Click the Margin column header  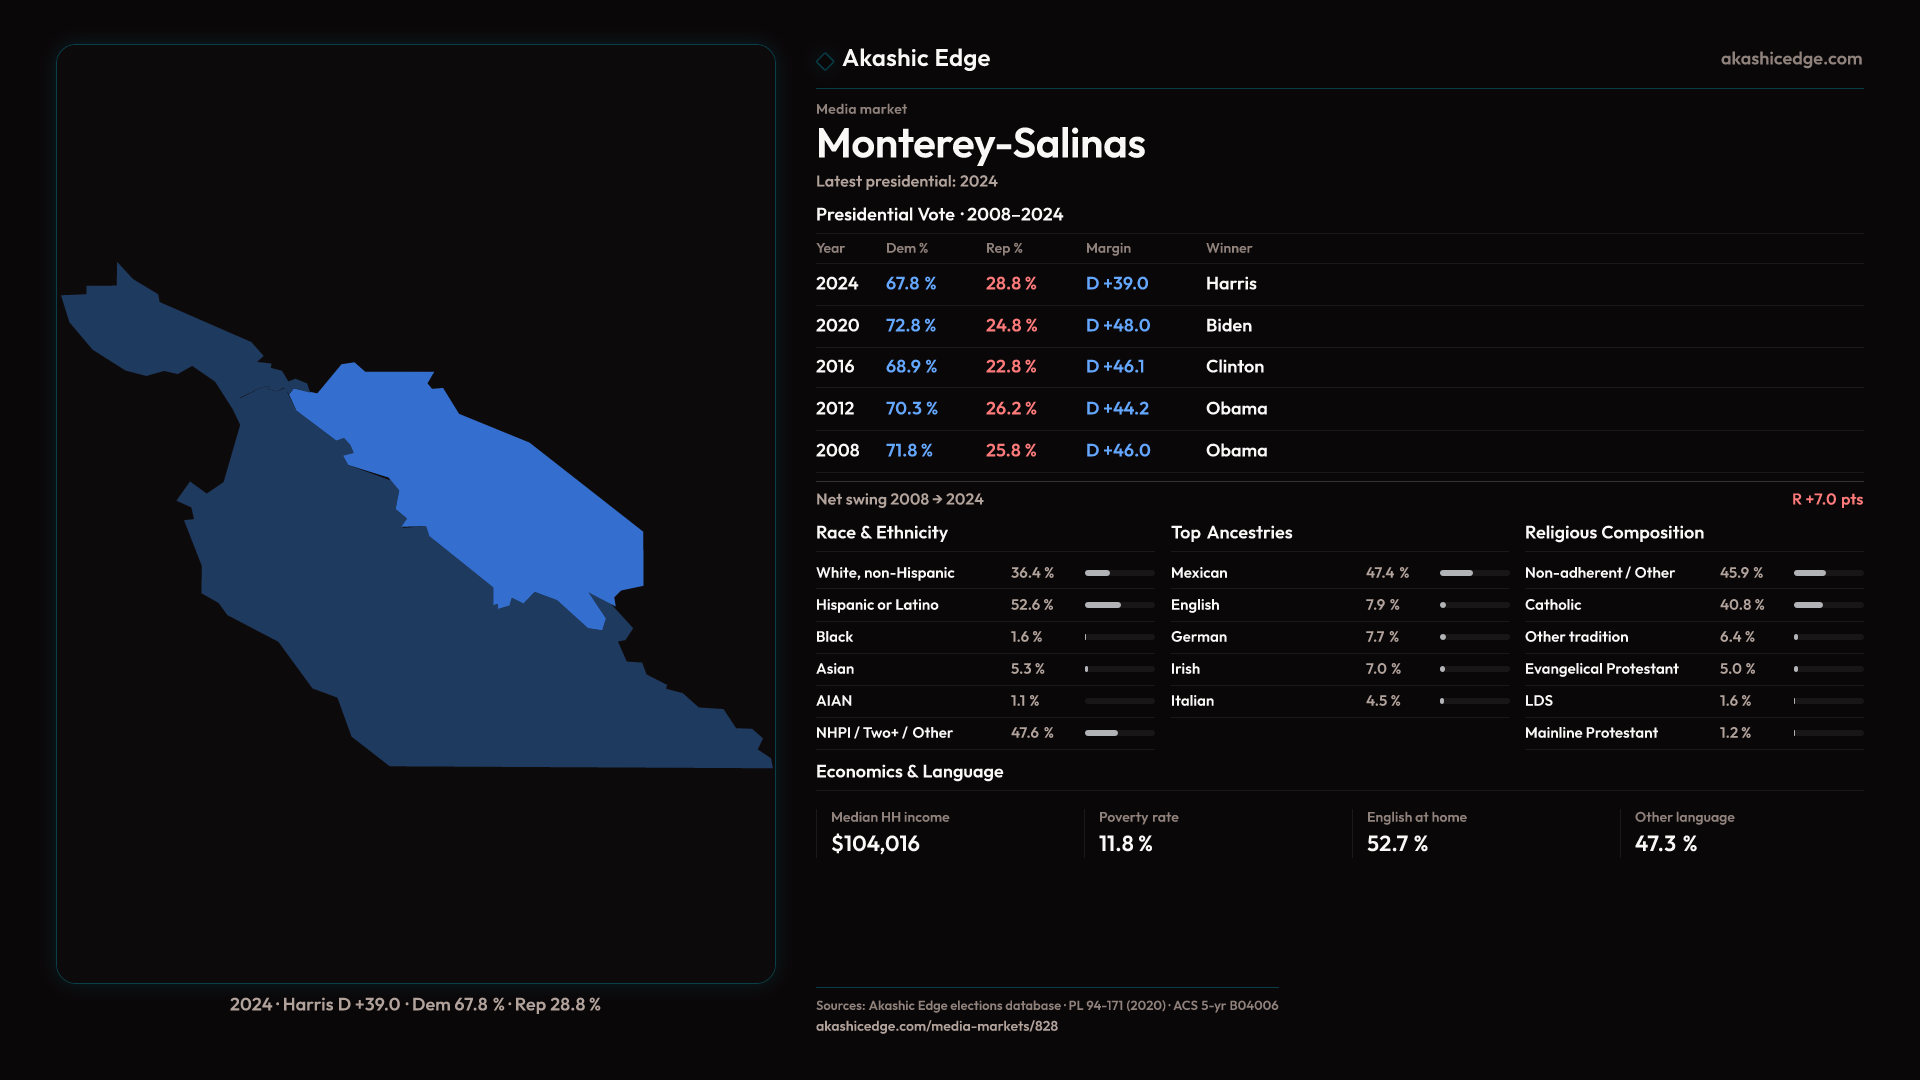(x=1108, y=248)
